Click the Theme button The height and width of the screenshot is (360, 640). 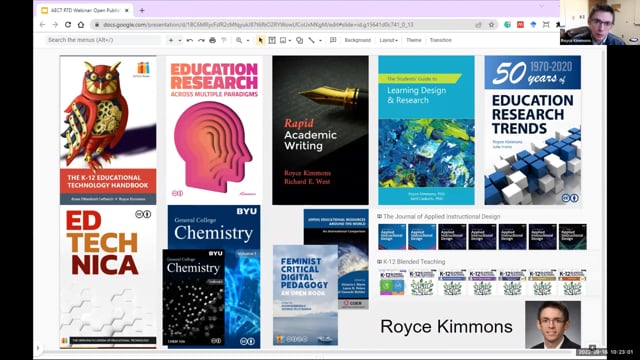coord(413,40)
